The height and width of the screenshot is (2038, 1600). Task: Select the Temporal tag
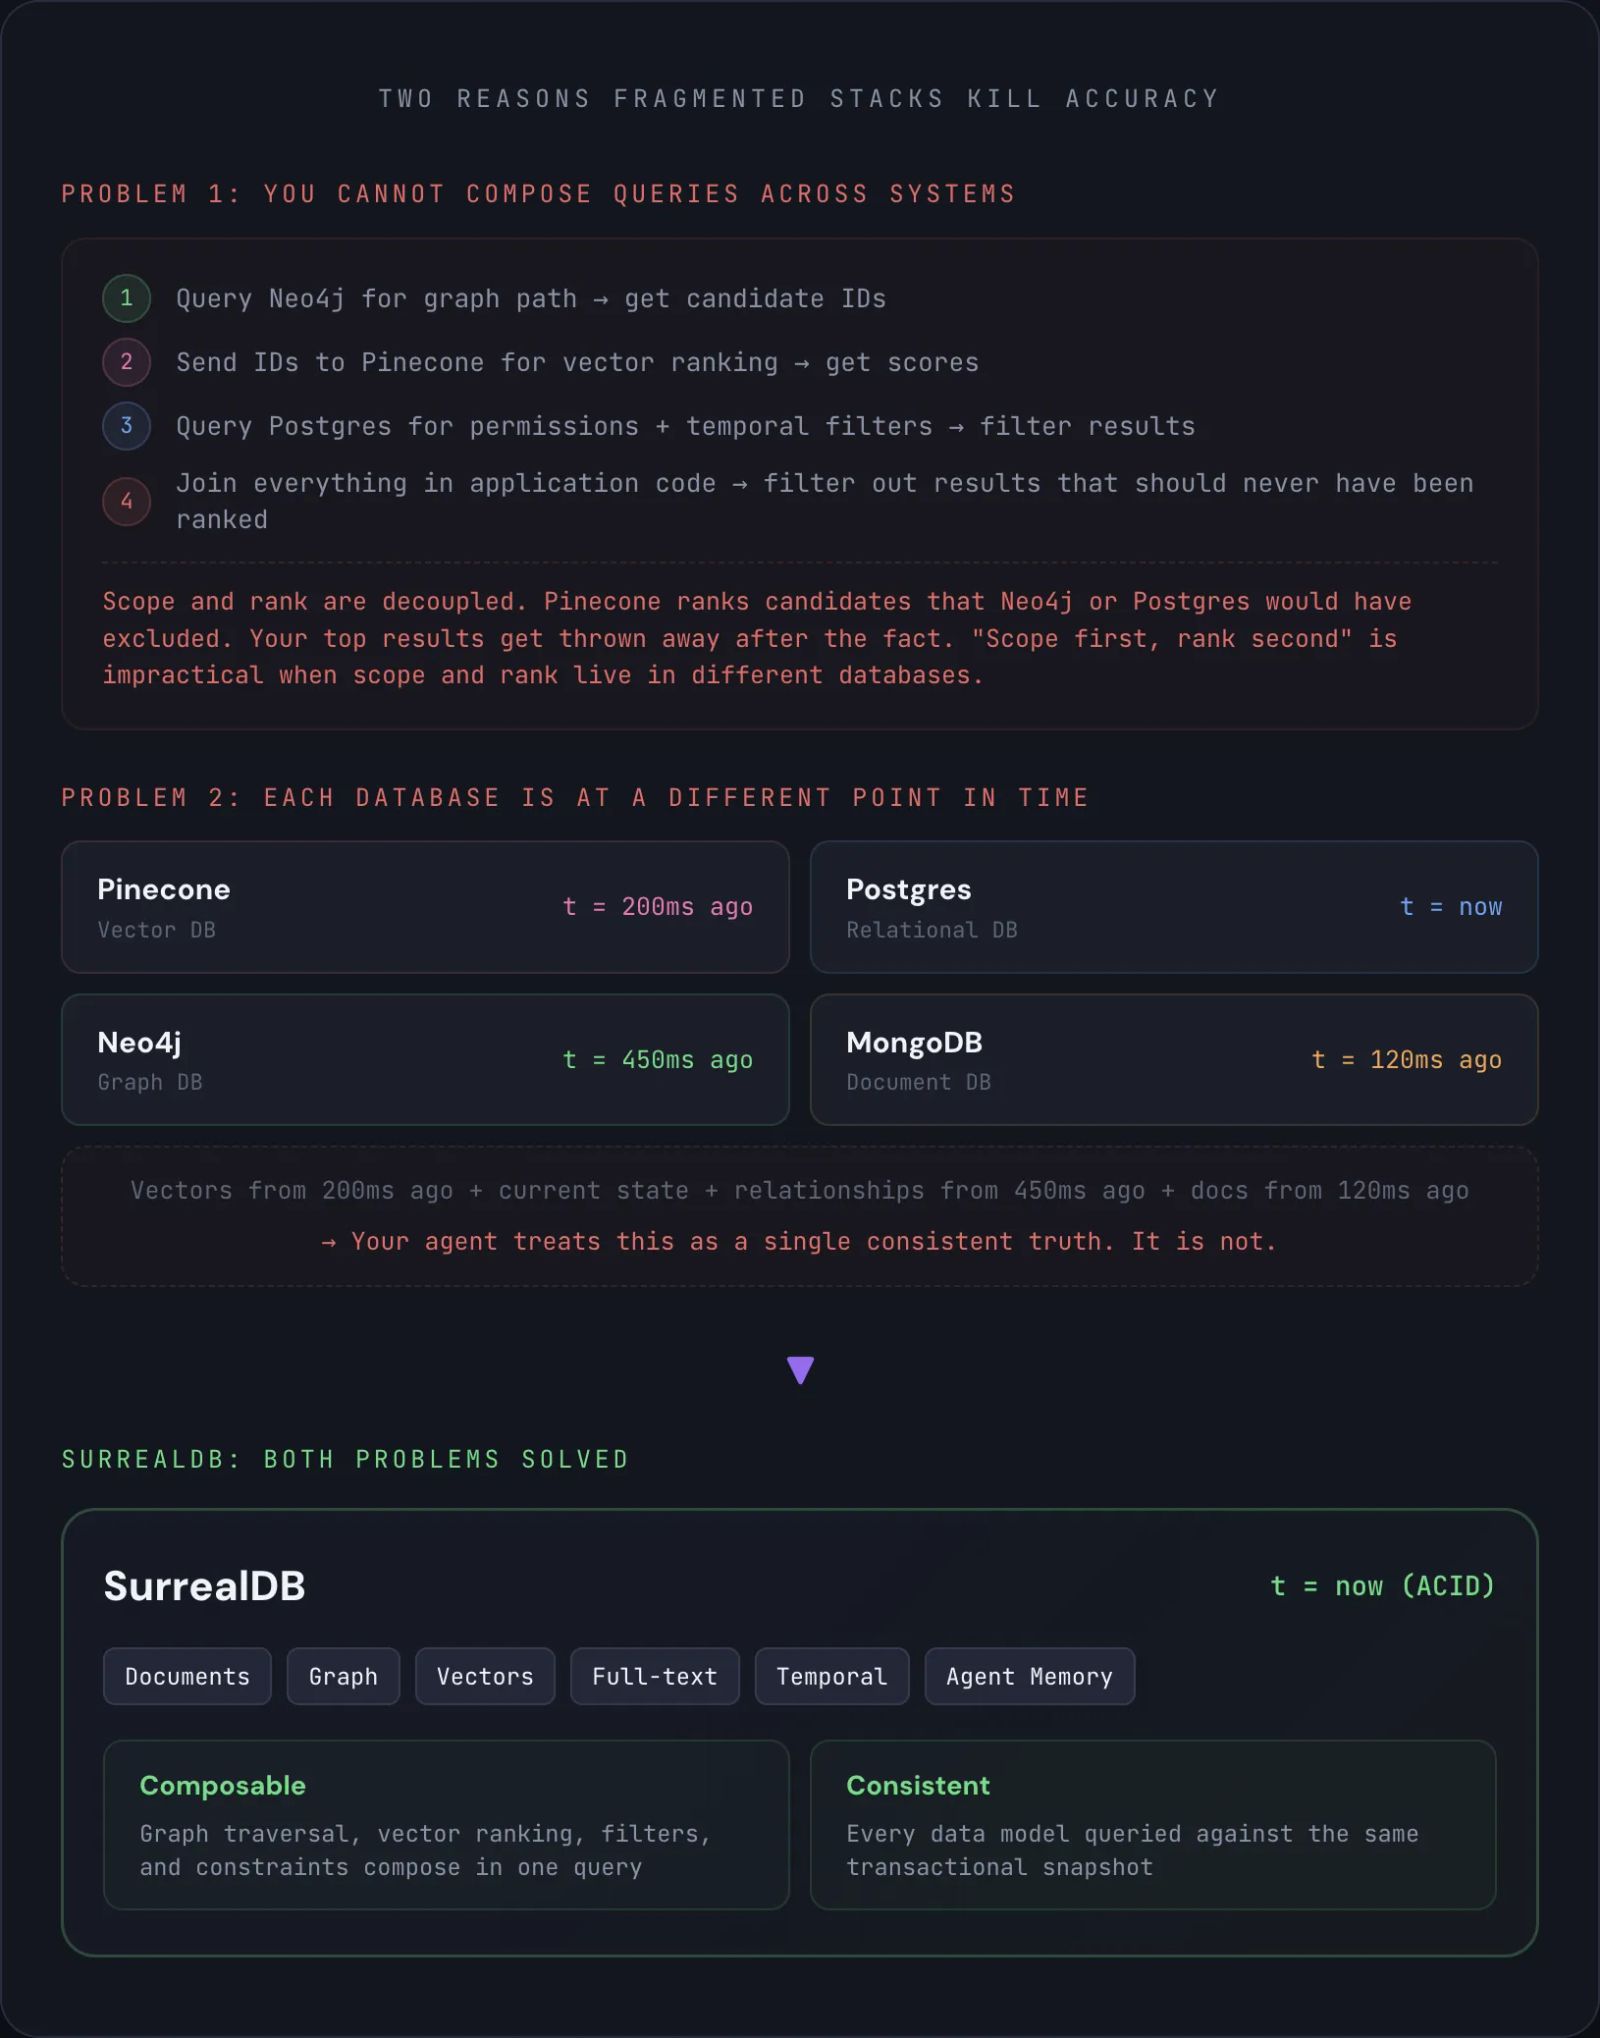click(831, 1676)
